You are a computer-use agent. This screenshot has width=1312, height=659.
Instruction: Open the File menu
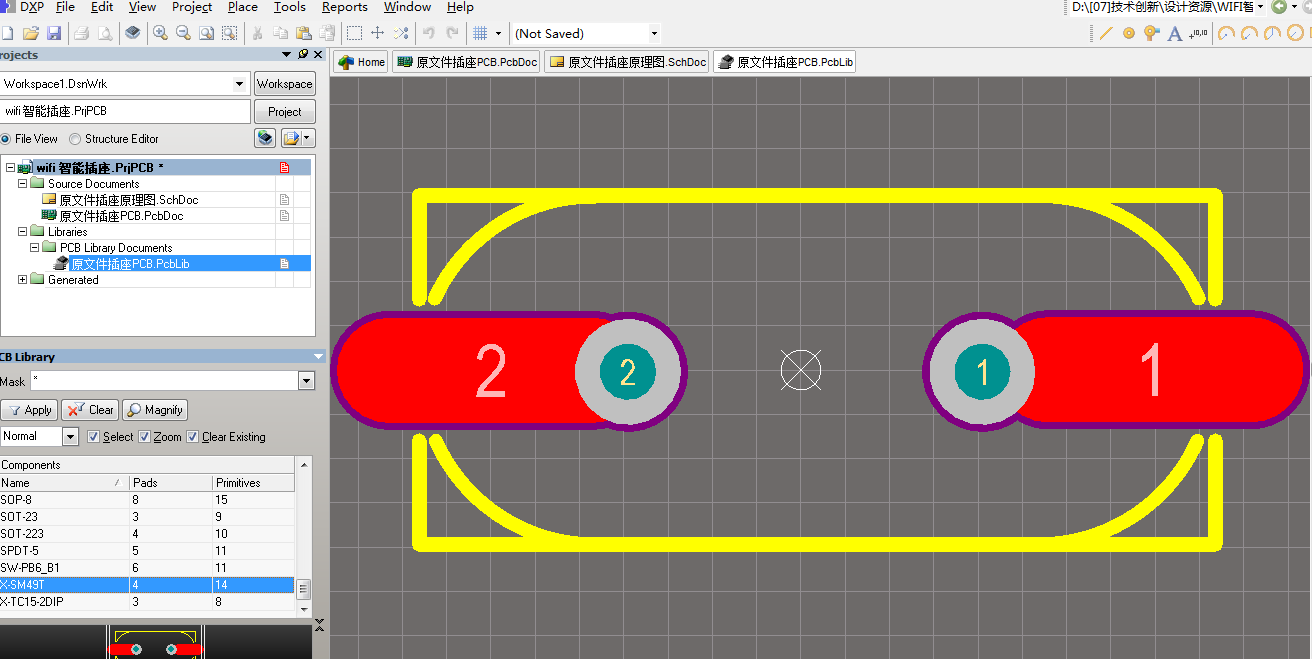tap(65, 7)
